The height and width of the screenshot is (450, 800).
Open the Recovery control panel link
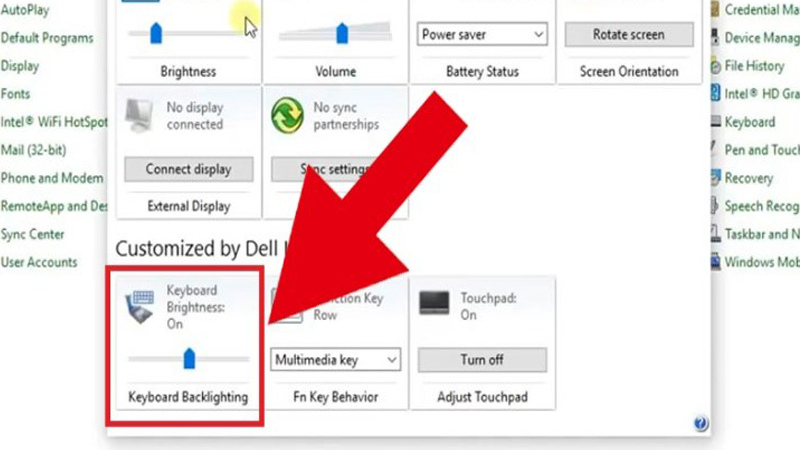pos(749,178)
